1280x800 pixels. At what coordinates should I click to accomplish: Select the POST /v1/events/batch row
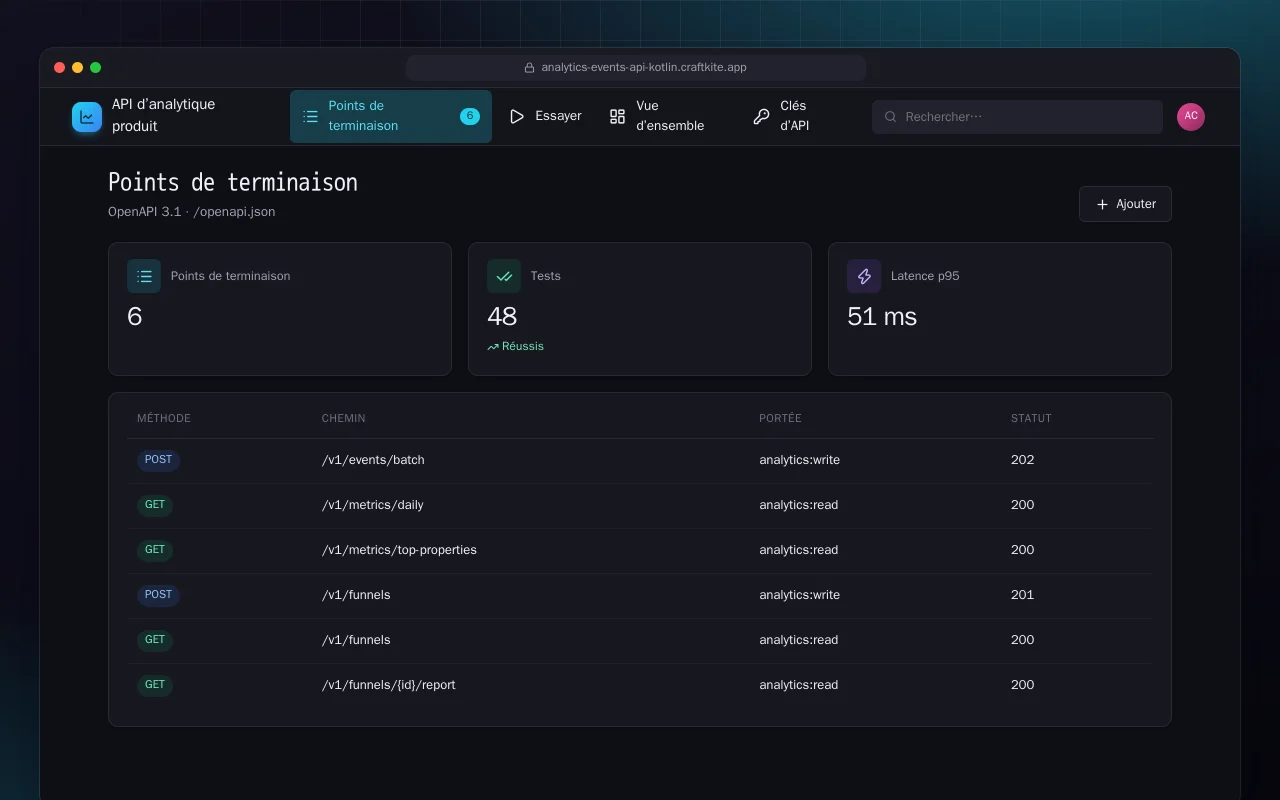640,460
